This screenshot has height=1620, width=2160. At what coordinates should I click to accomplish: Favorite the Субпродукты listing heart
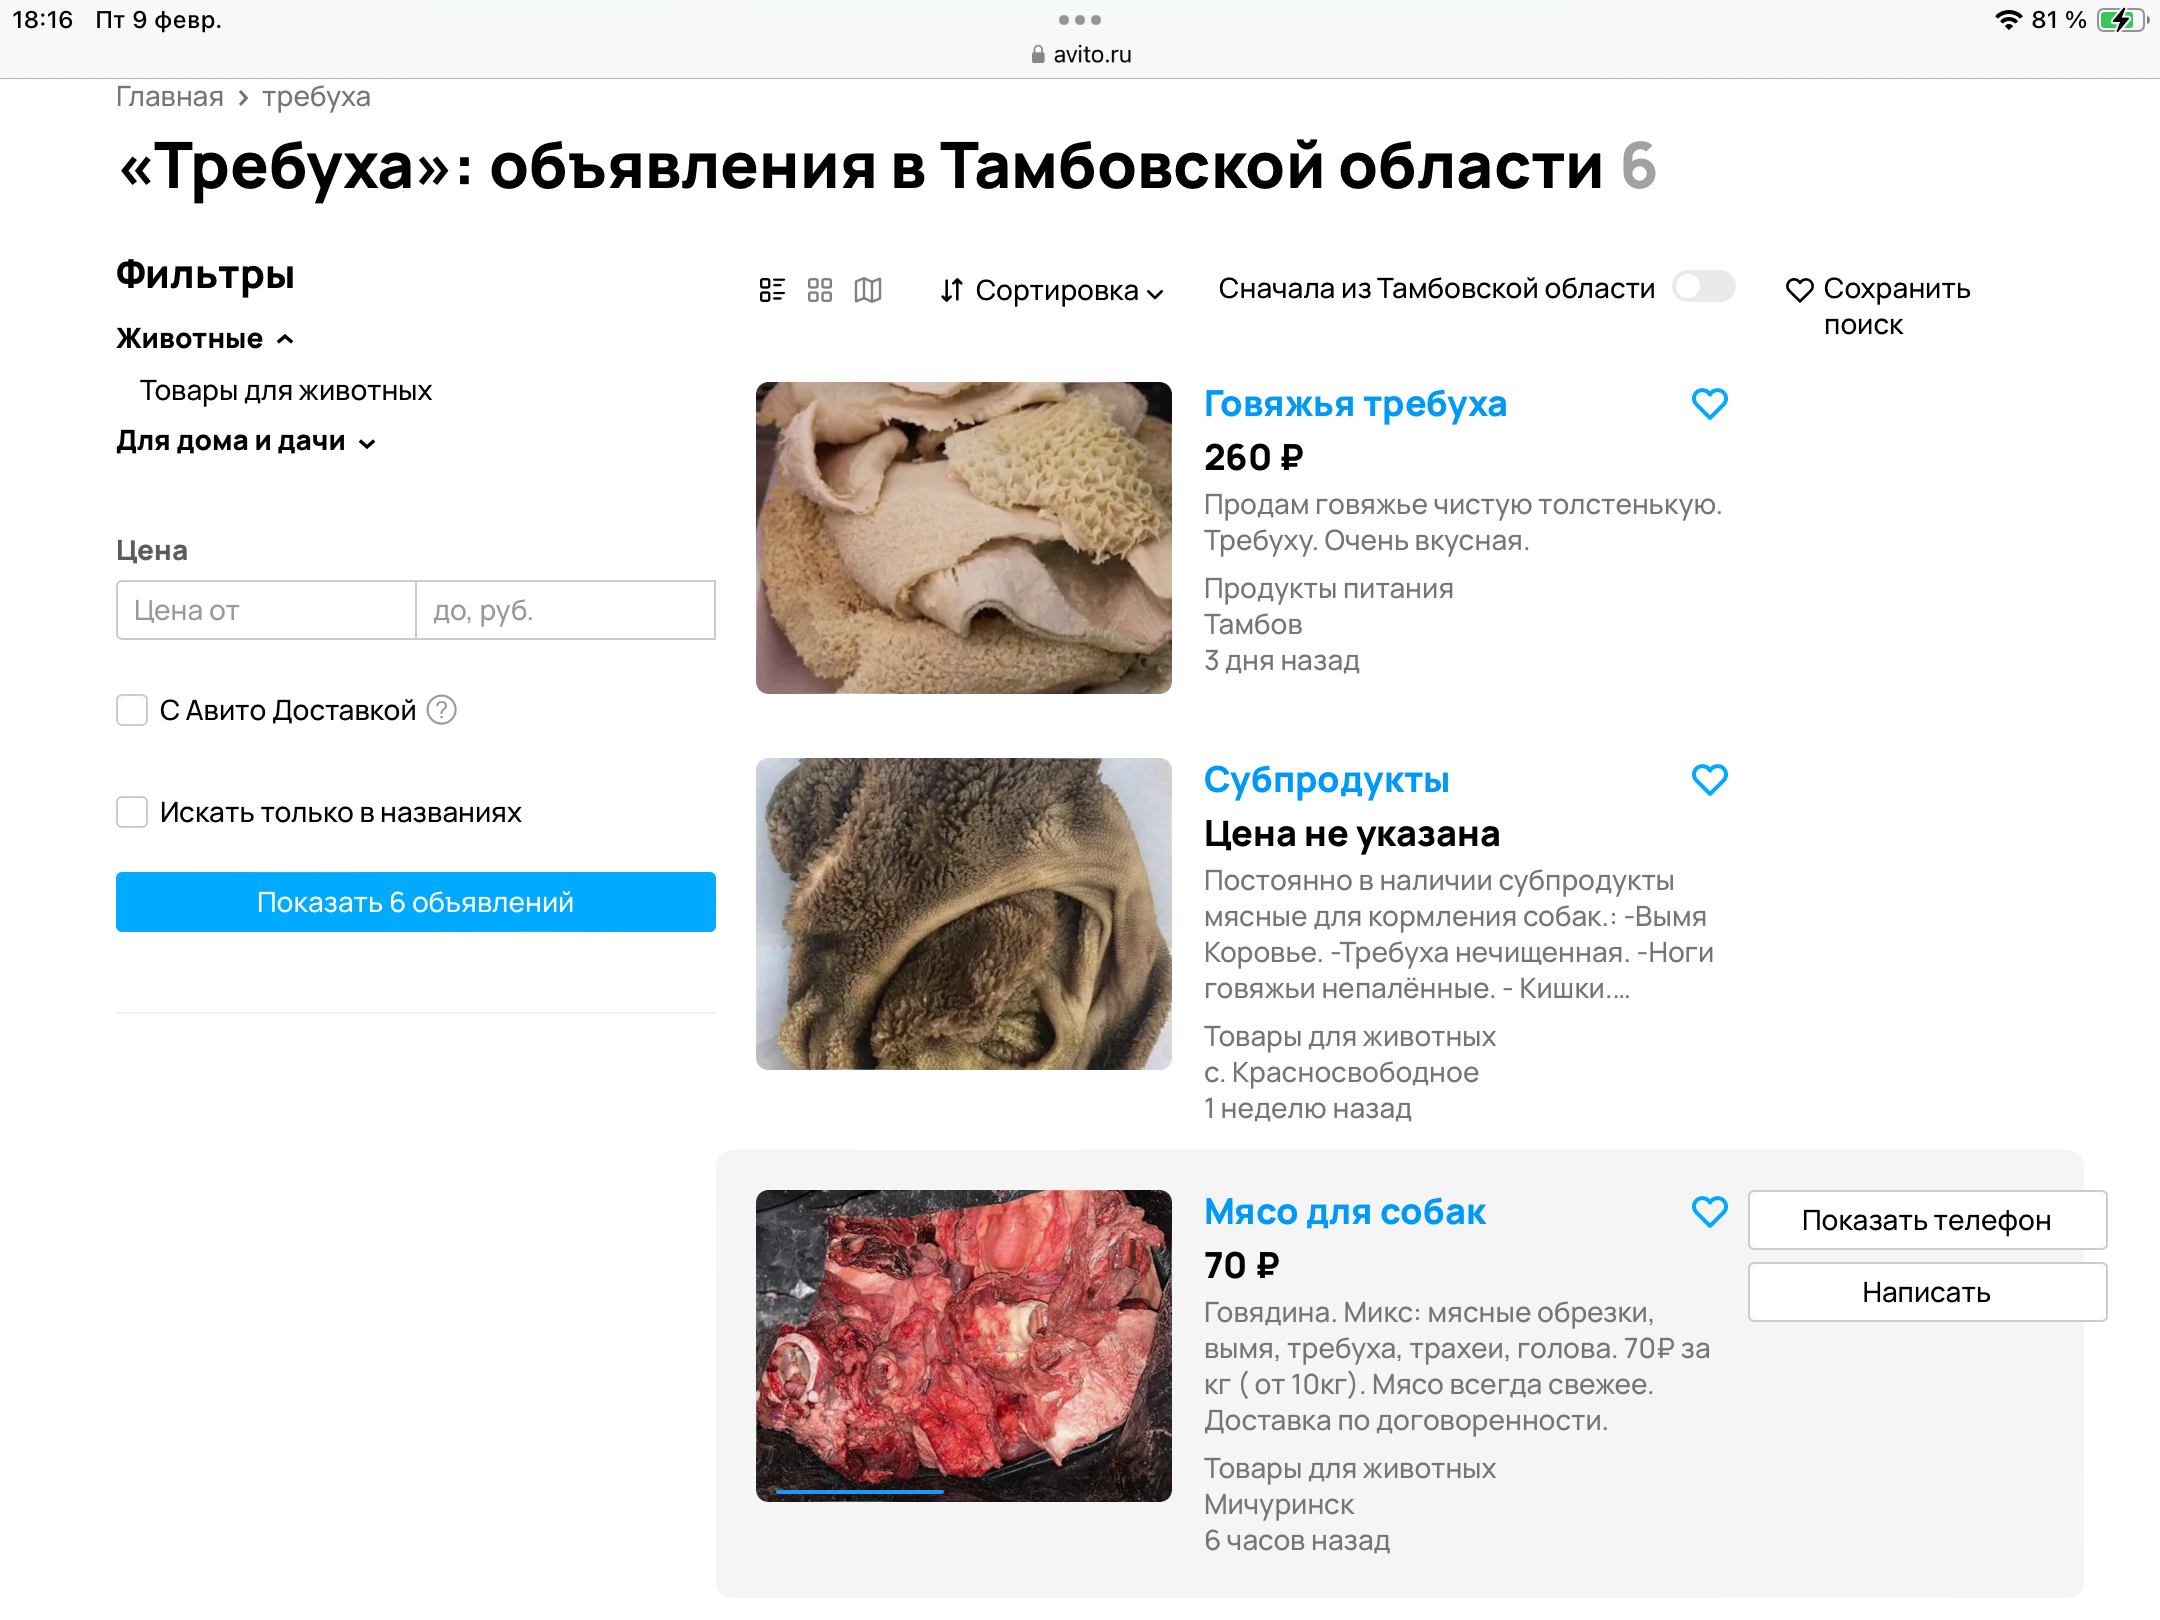point(1709,780)
